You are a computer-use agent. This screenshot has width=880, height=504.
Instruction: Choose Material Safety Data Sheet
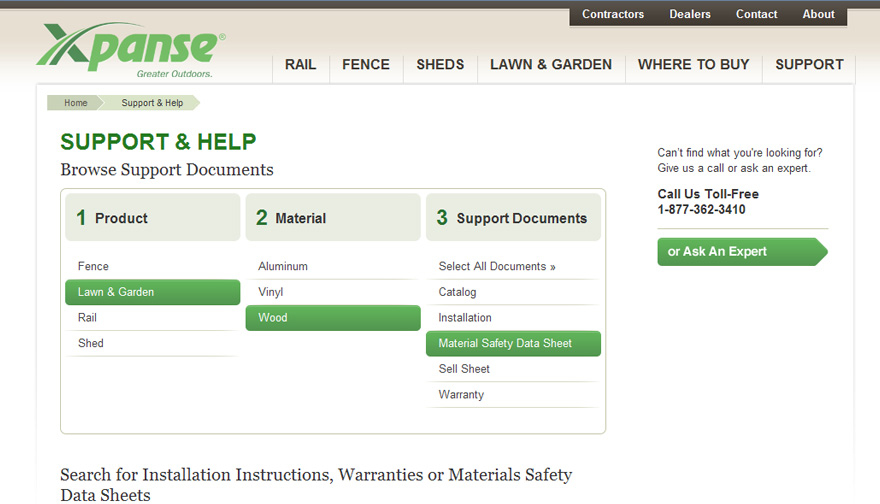click(514, 343)
